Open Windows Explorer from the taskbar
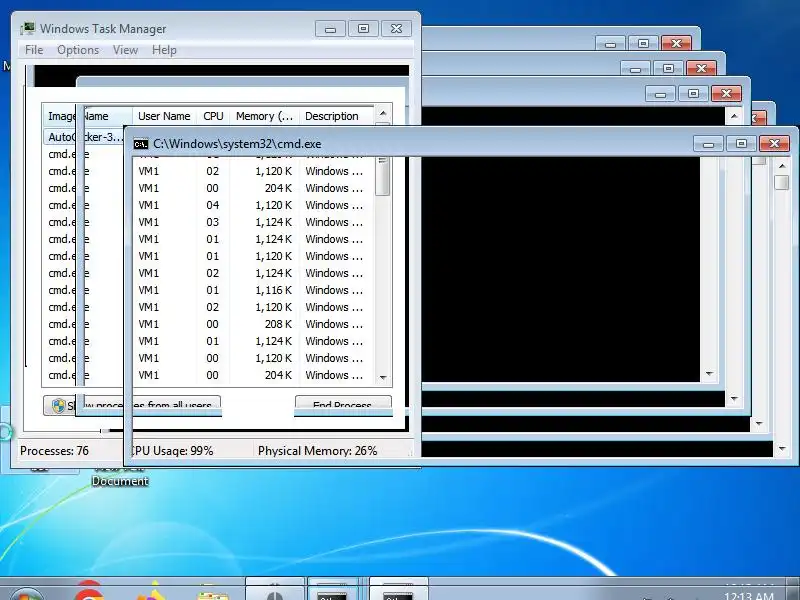This screenshot has height=600, width=800. 213,593
